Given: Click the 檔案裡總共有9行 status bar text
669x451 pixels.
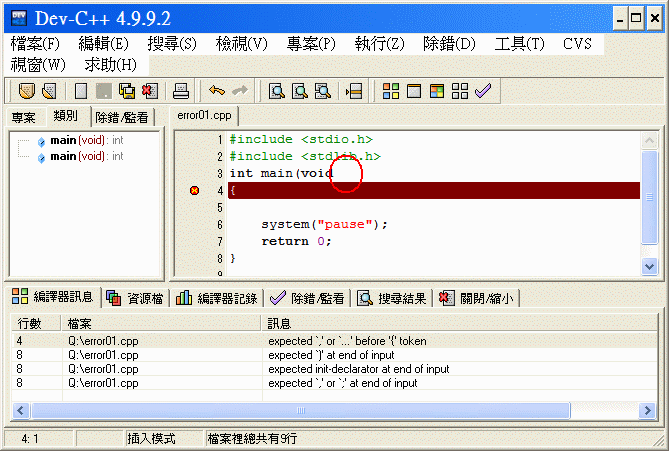Looking at the screenshot, I should [x=252, y=439].
